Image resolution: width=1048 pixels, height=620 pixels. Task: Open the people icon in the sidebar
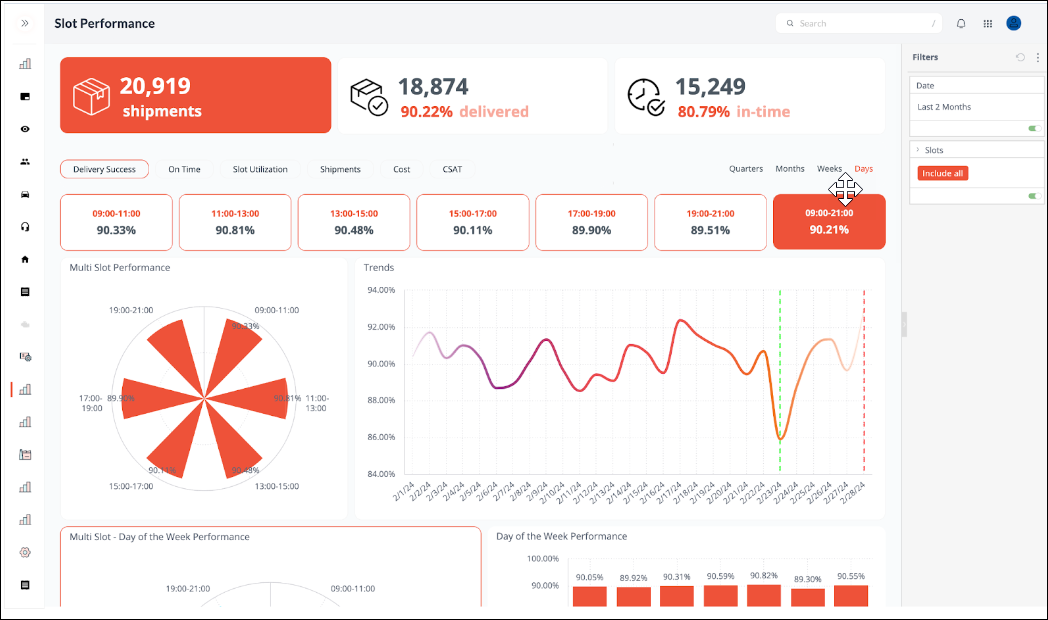click(x=25, y=162)
